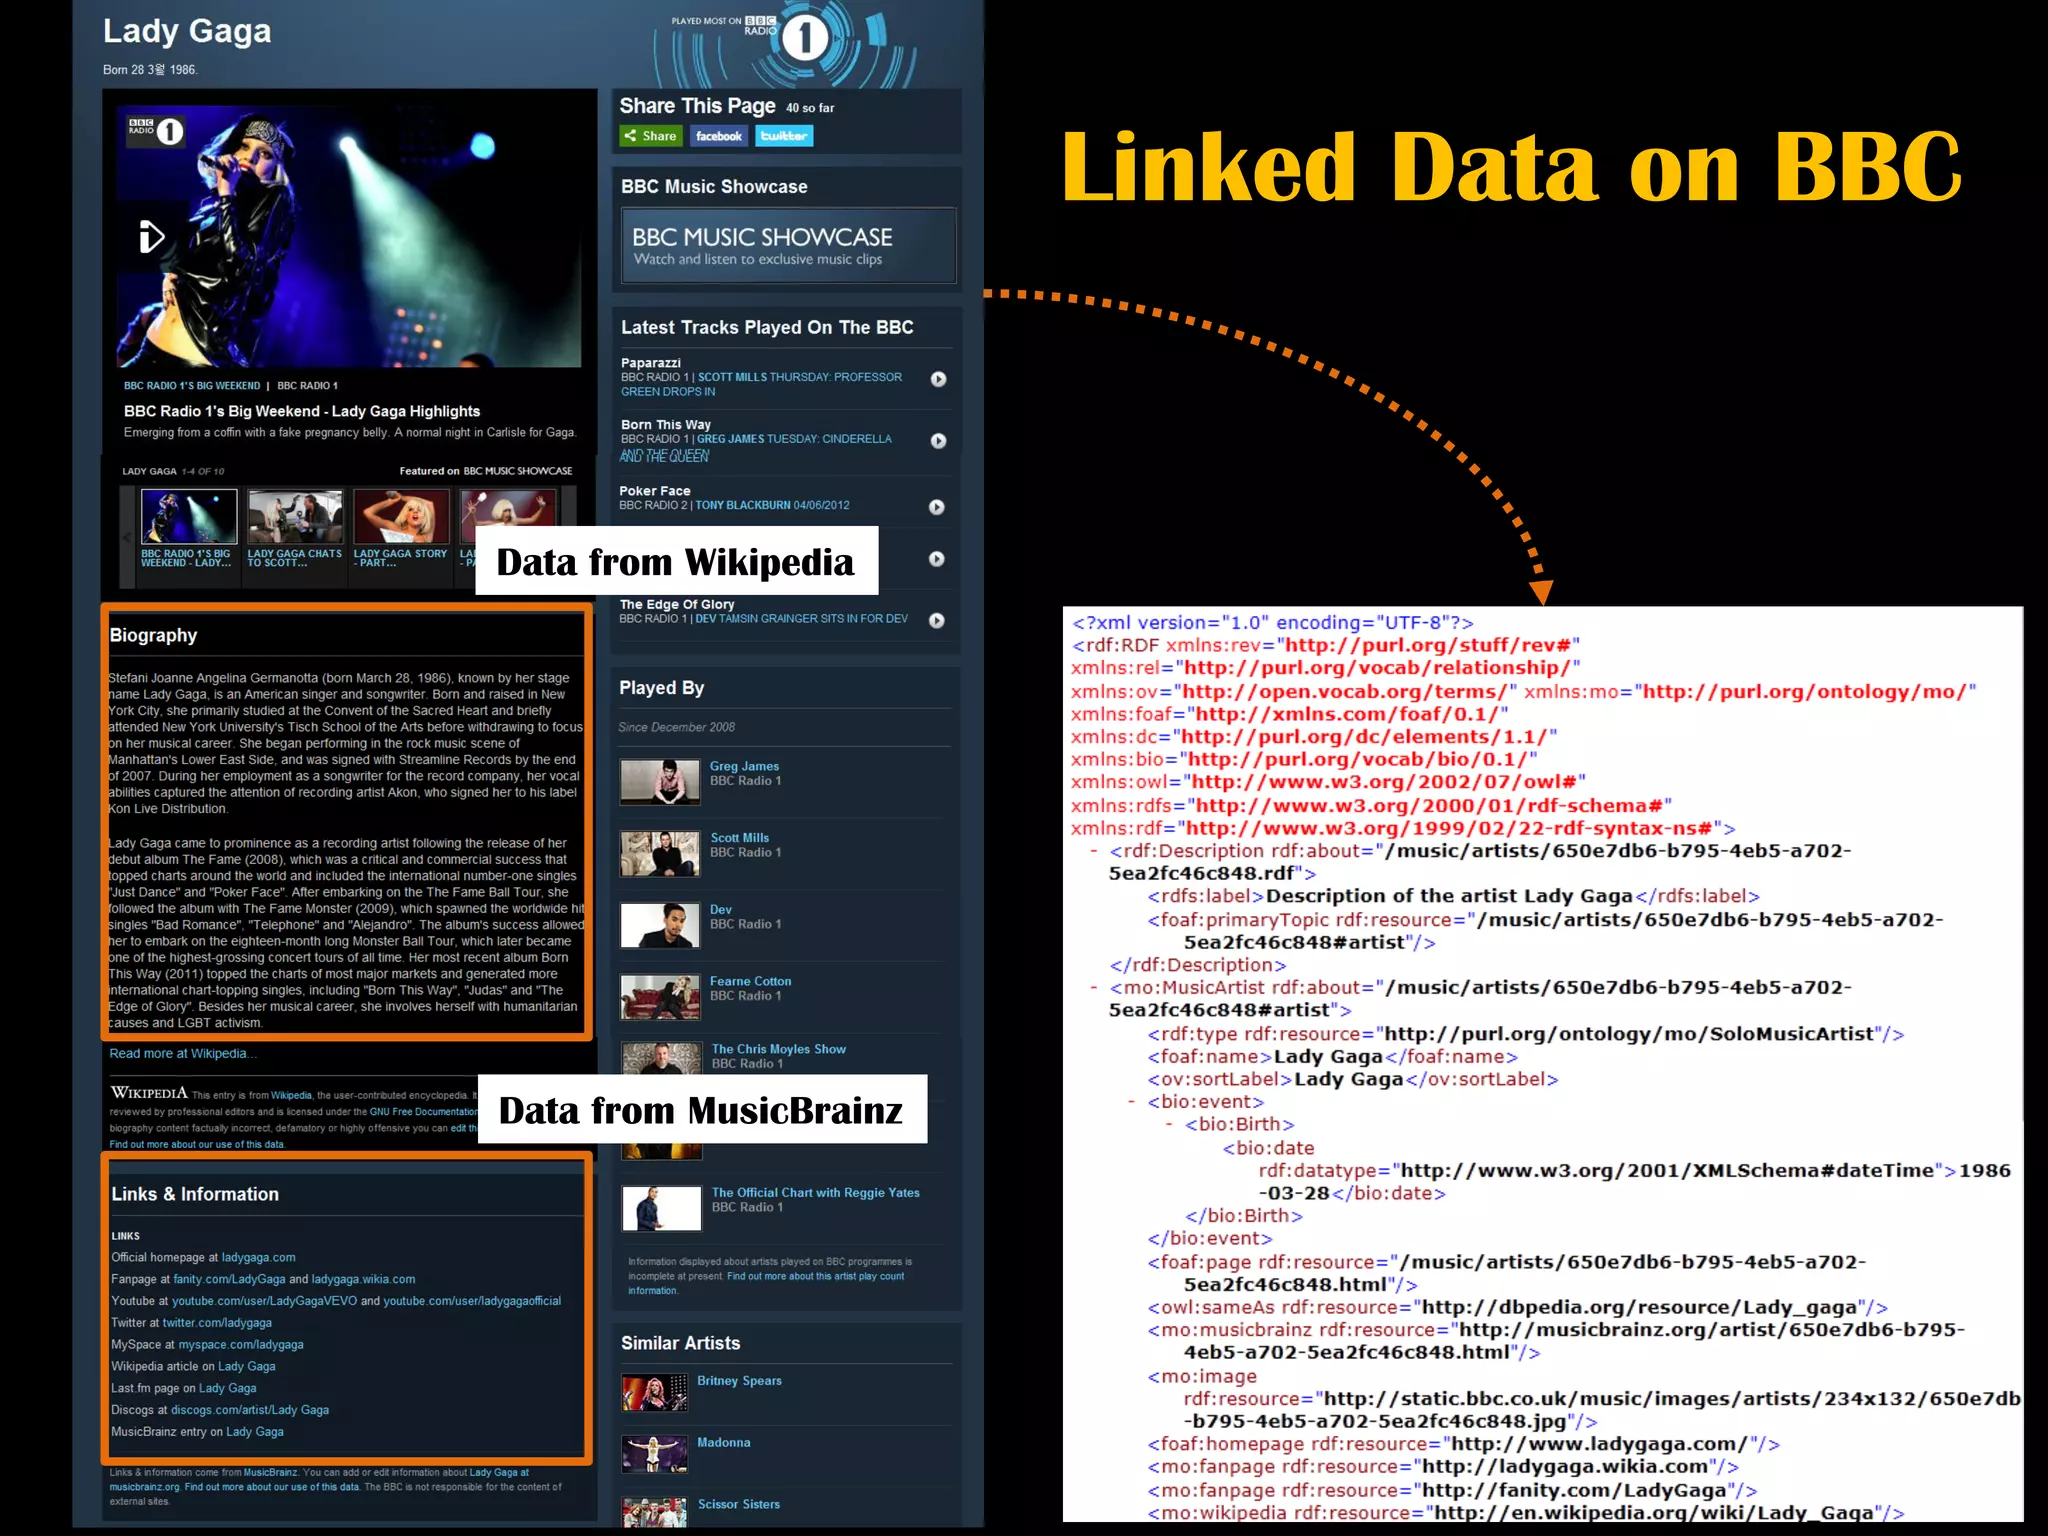The image size is (2048, 1536).
Task: Click the BBC Radio 1 logo in header
Action: click(x=804, y=39)
